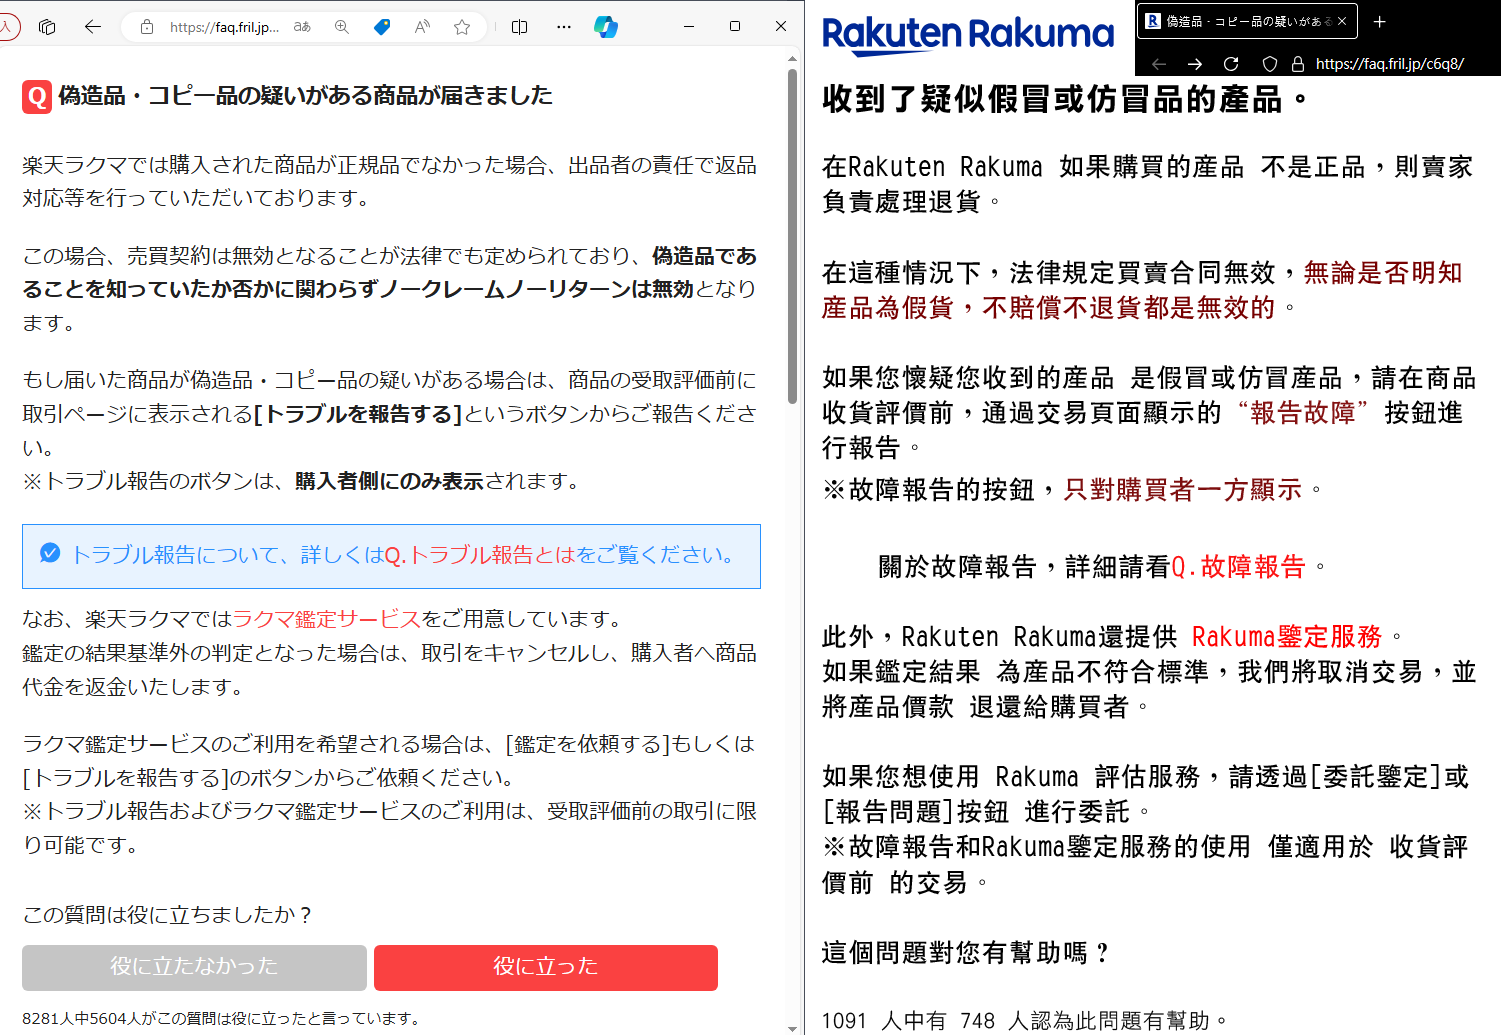Open a new tab in right browser
This screenshot has width=1501, height=1035.
(x=1380, y=21)
